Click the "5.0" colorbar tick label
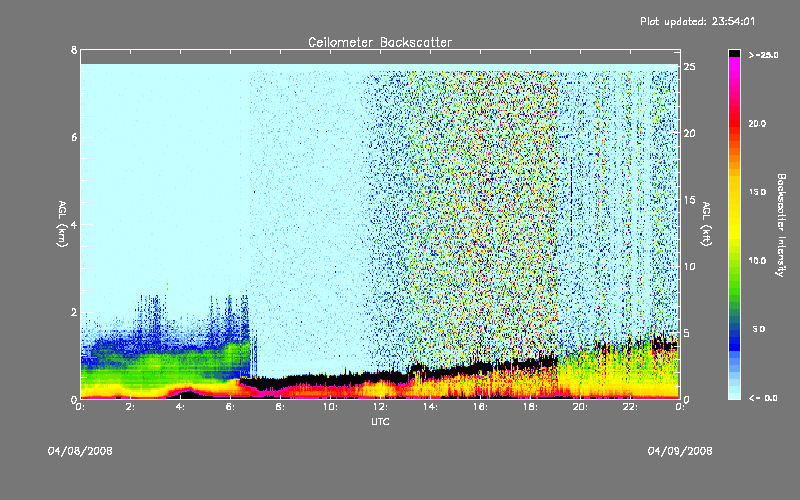 coord(759,329)
